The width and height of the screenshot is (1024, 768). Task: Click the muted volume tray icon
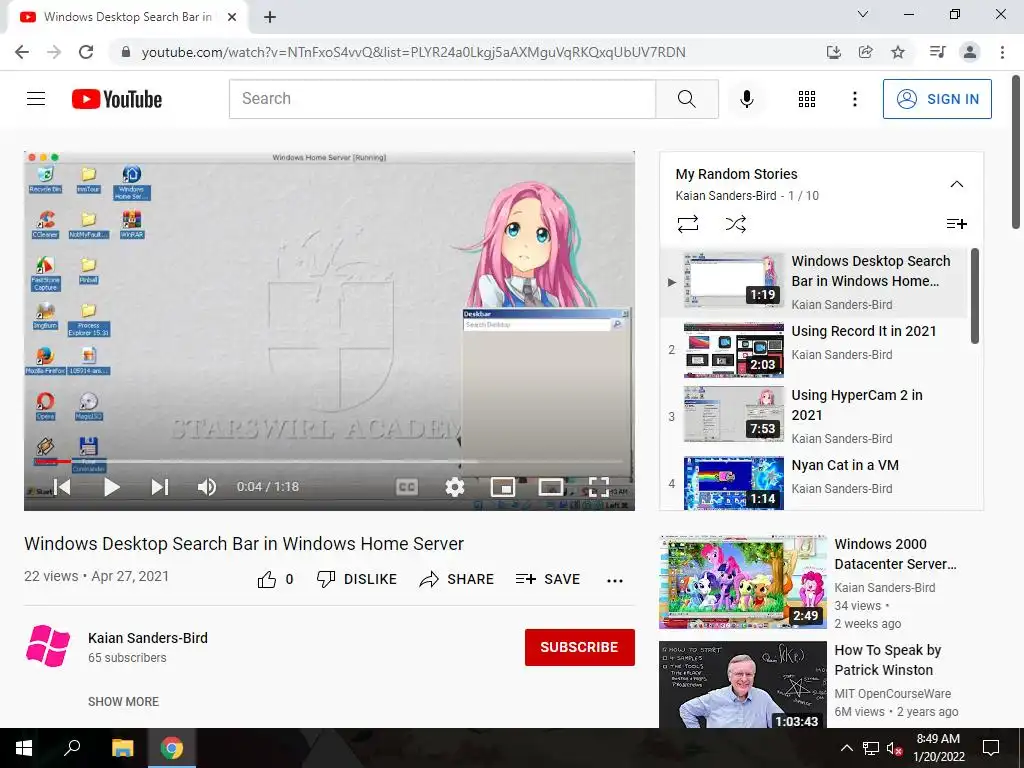895,748
